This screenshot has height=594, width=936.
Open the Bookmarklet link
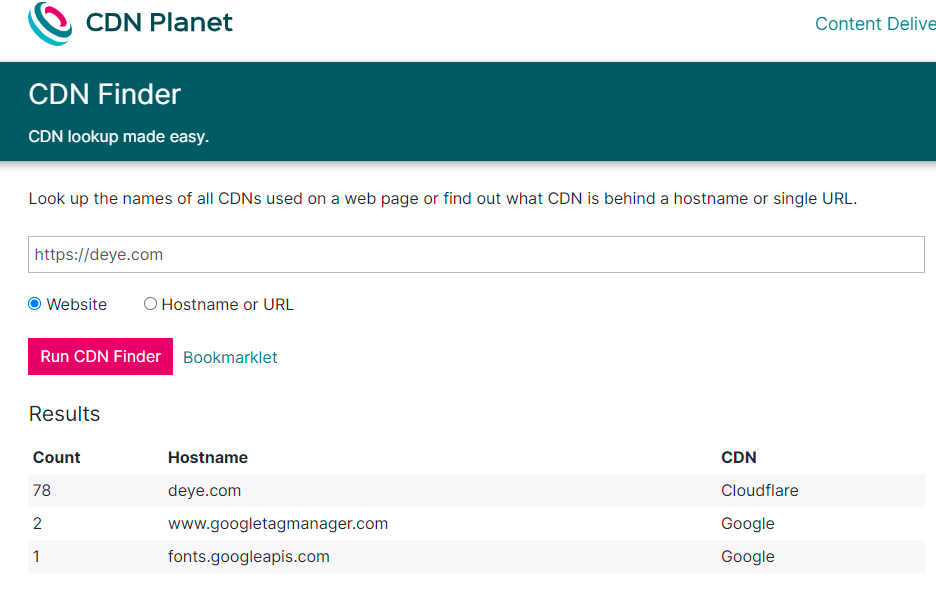(230, 357)
